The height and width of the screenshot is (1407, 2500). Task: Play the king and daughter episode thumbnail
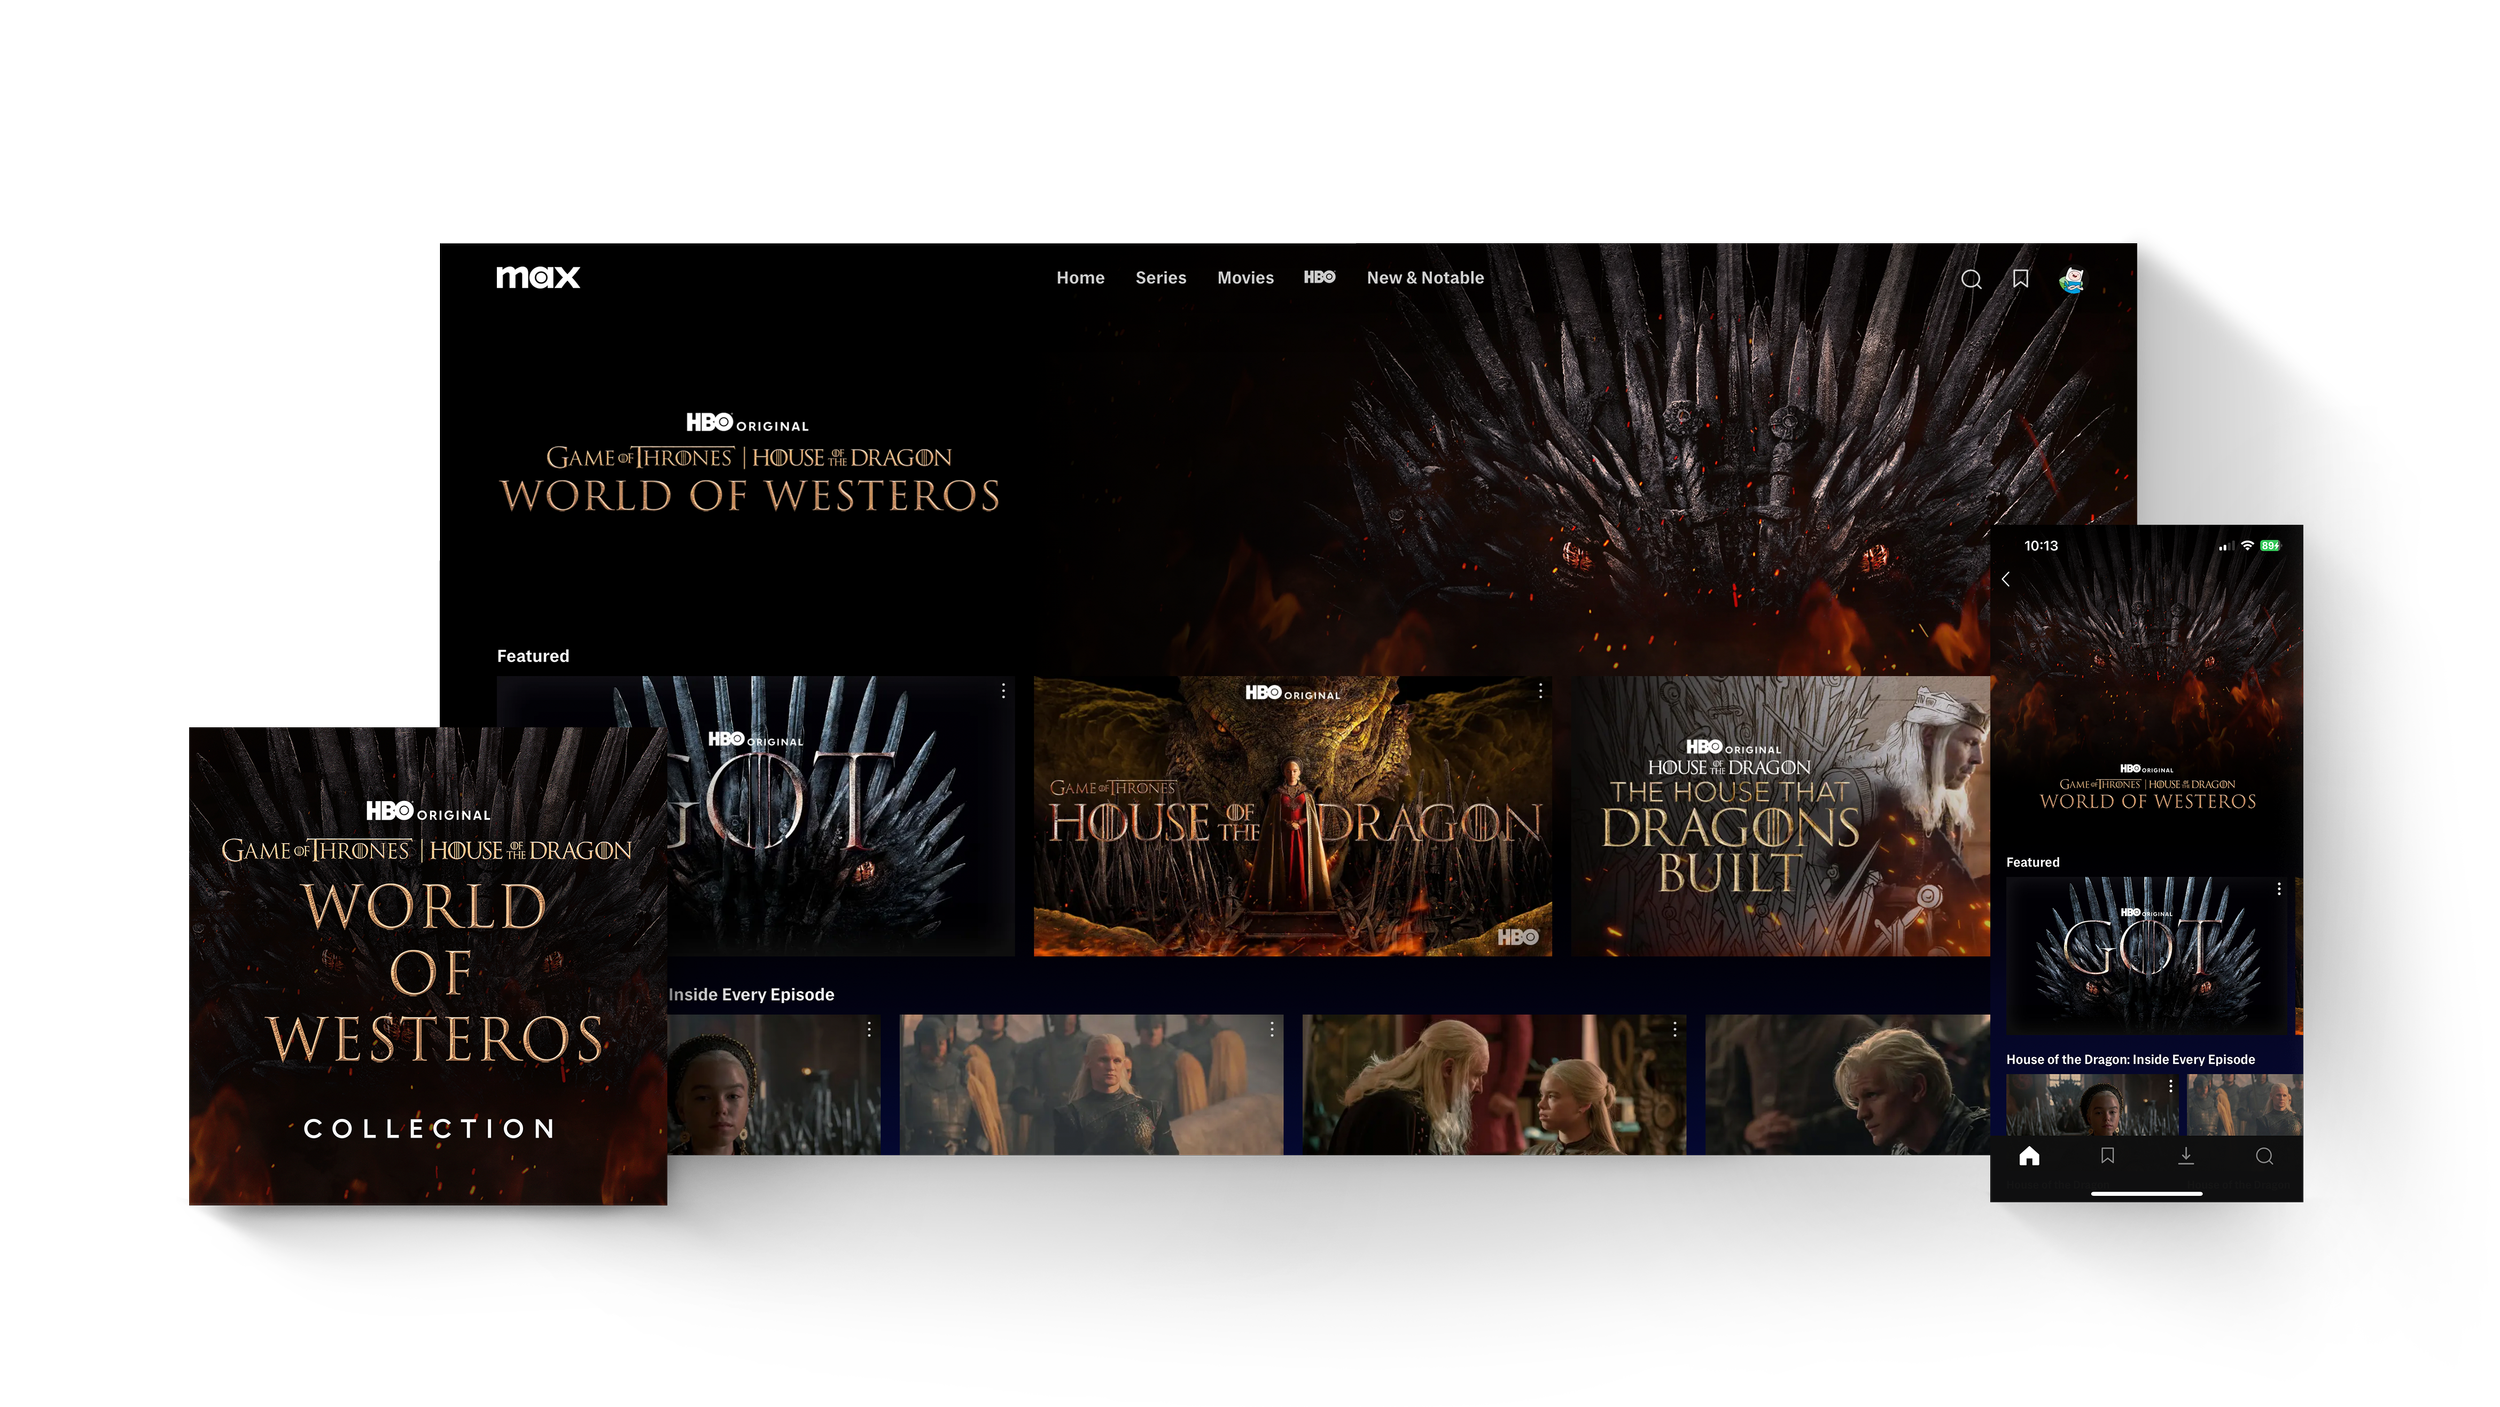click(1494, 1085)
